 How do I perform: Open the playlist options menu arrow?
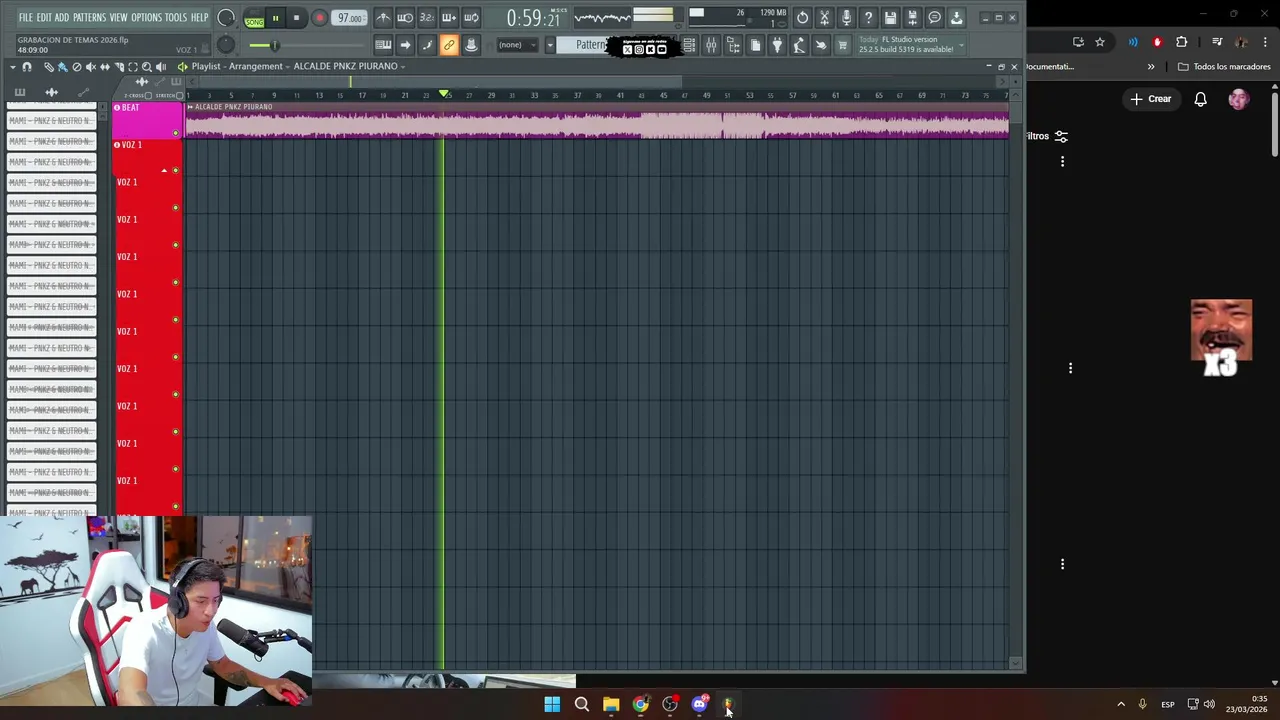(x=13, y=67)
